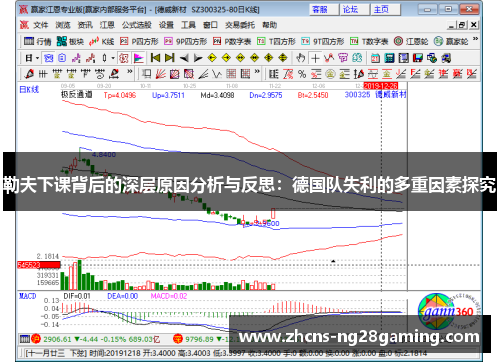Screen dimensions: 500x362
Task: Open the 9P四方形 tool
Action: point(185,41)
